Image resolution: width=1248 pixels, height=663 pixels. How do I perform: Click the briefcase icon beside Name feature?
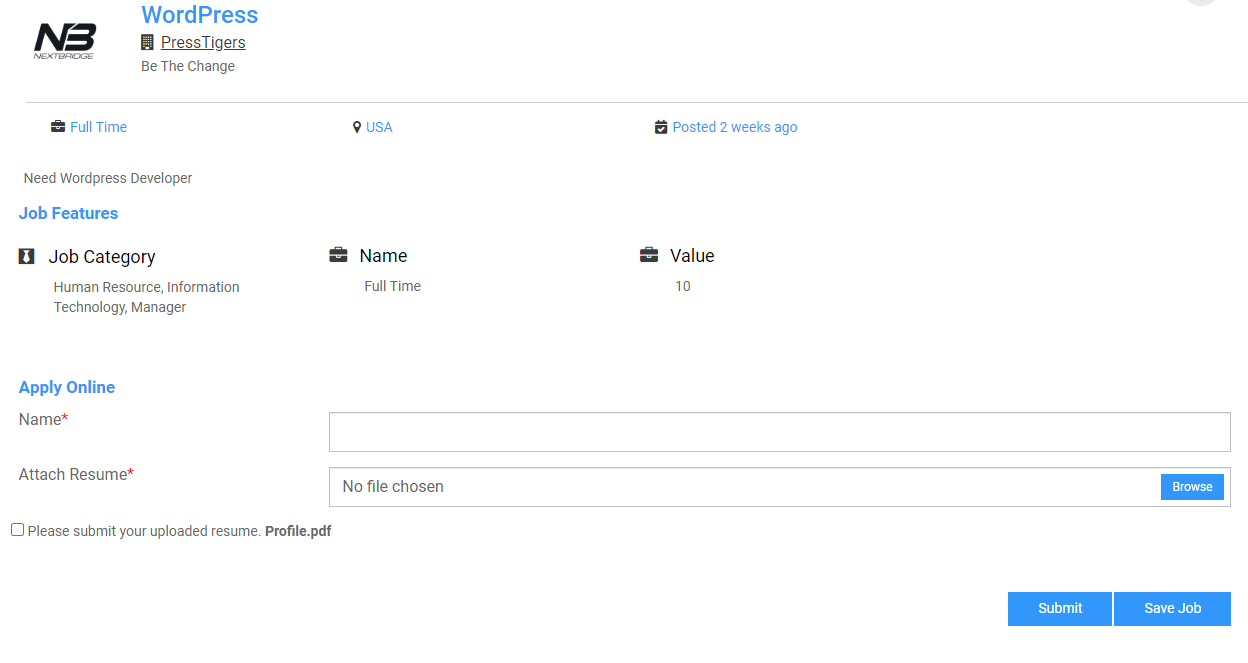click(338, 255)
